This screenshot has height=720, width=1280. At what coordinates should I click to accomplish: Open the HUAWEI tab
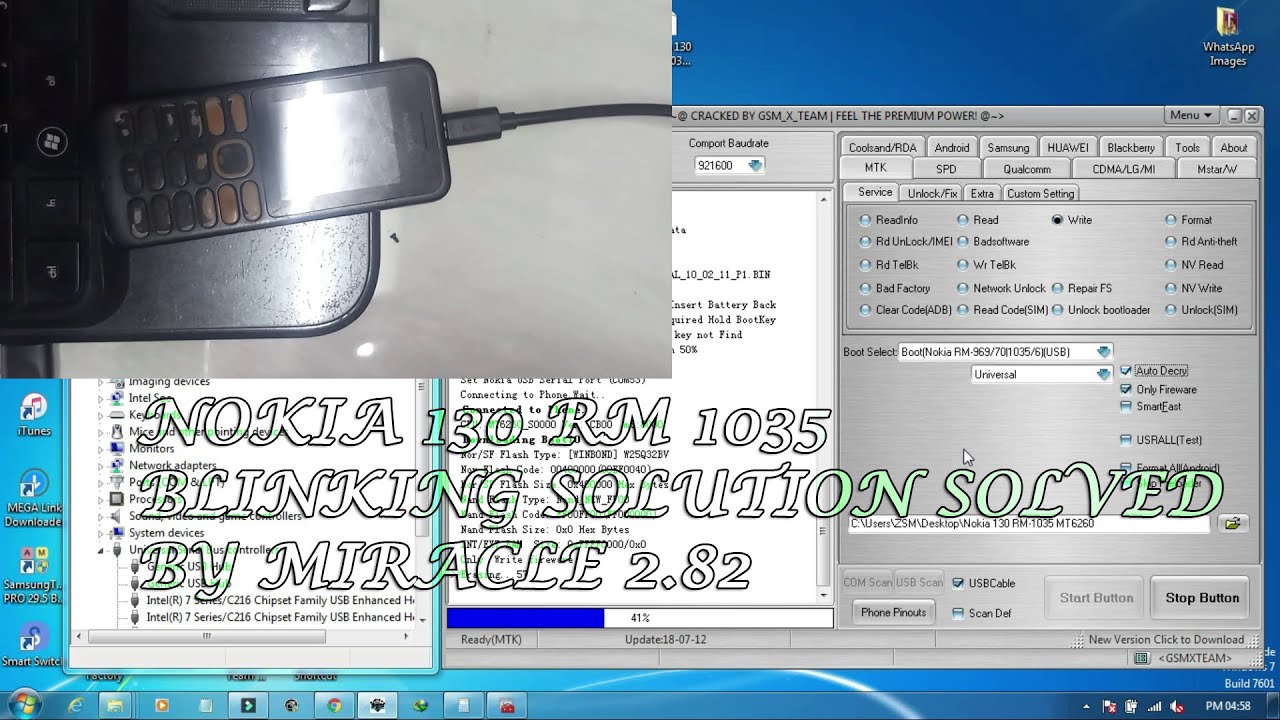pyautogui.click(x=1067, y=148)
